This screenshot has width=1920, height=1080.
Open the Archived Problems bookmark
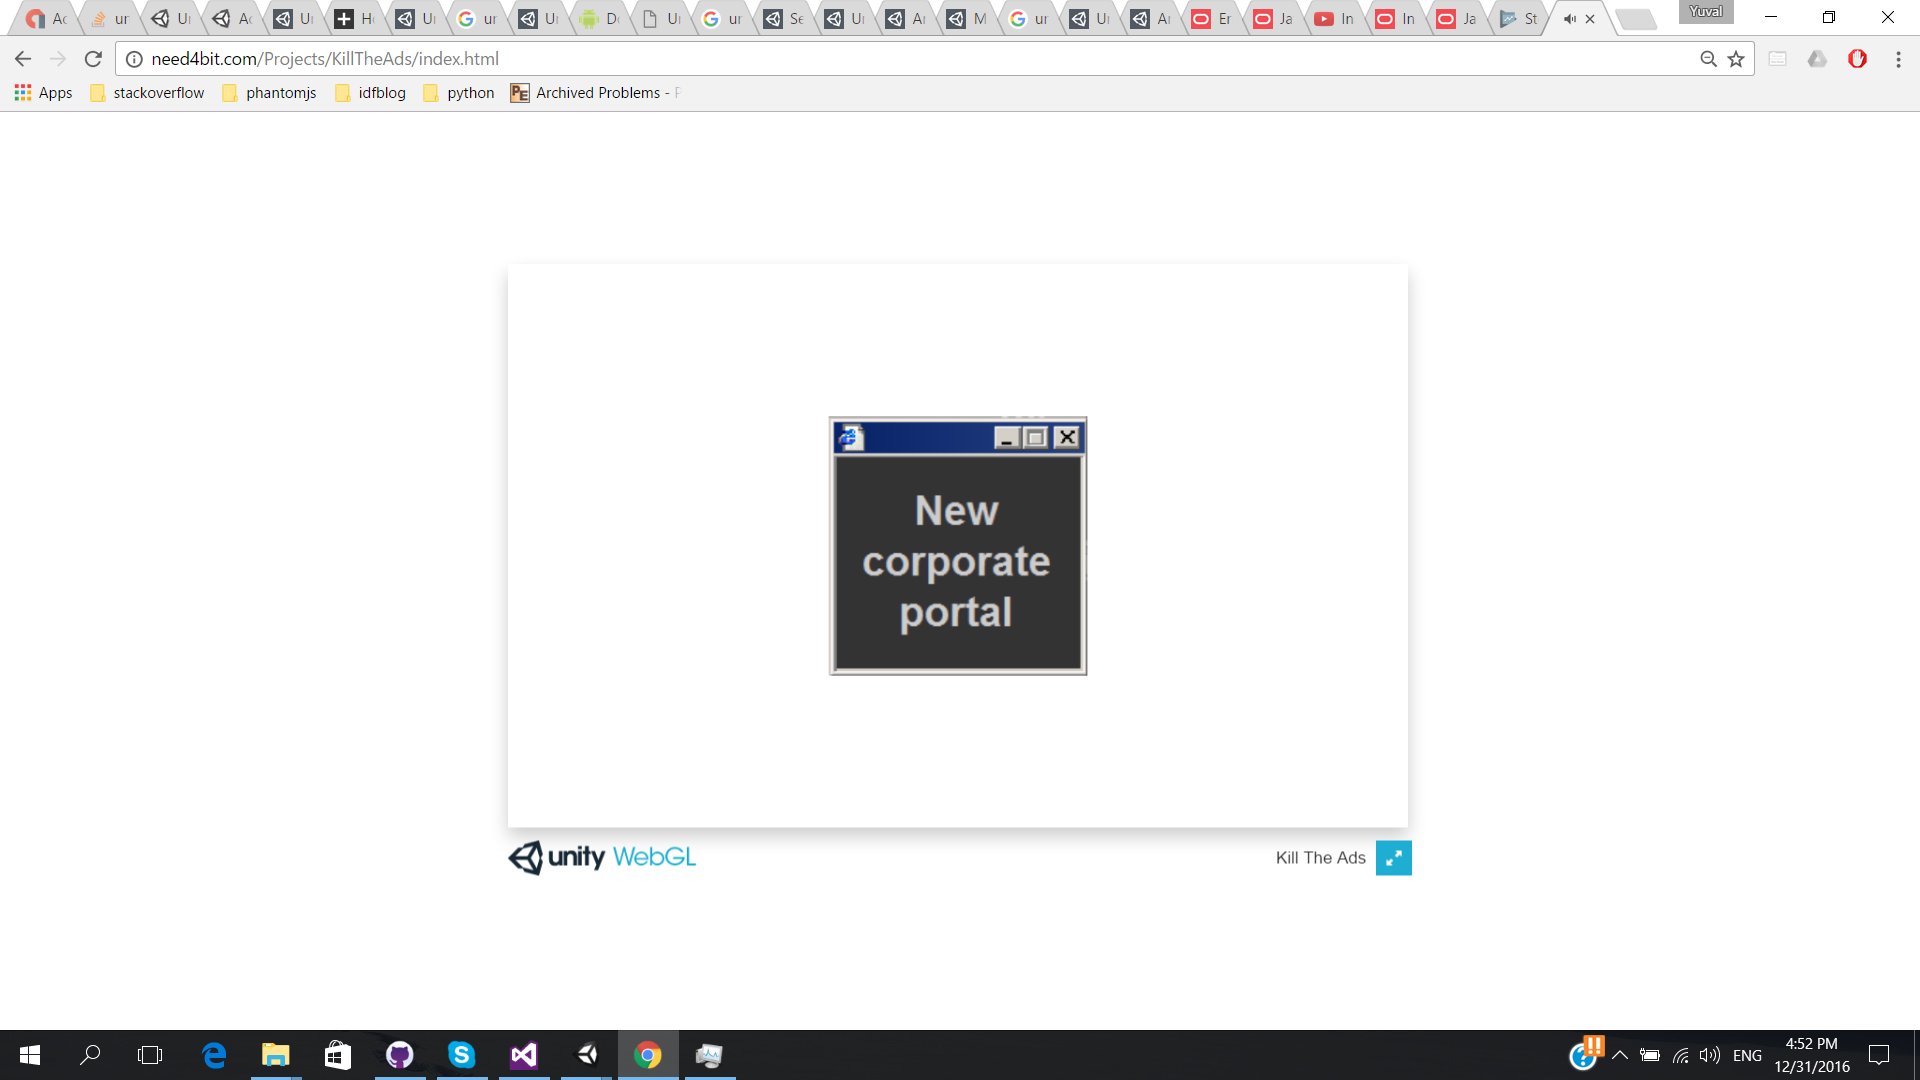pyautogui.click(x=590, y=93)
